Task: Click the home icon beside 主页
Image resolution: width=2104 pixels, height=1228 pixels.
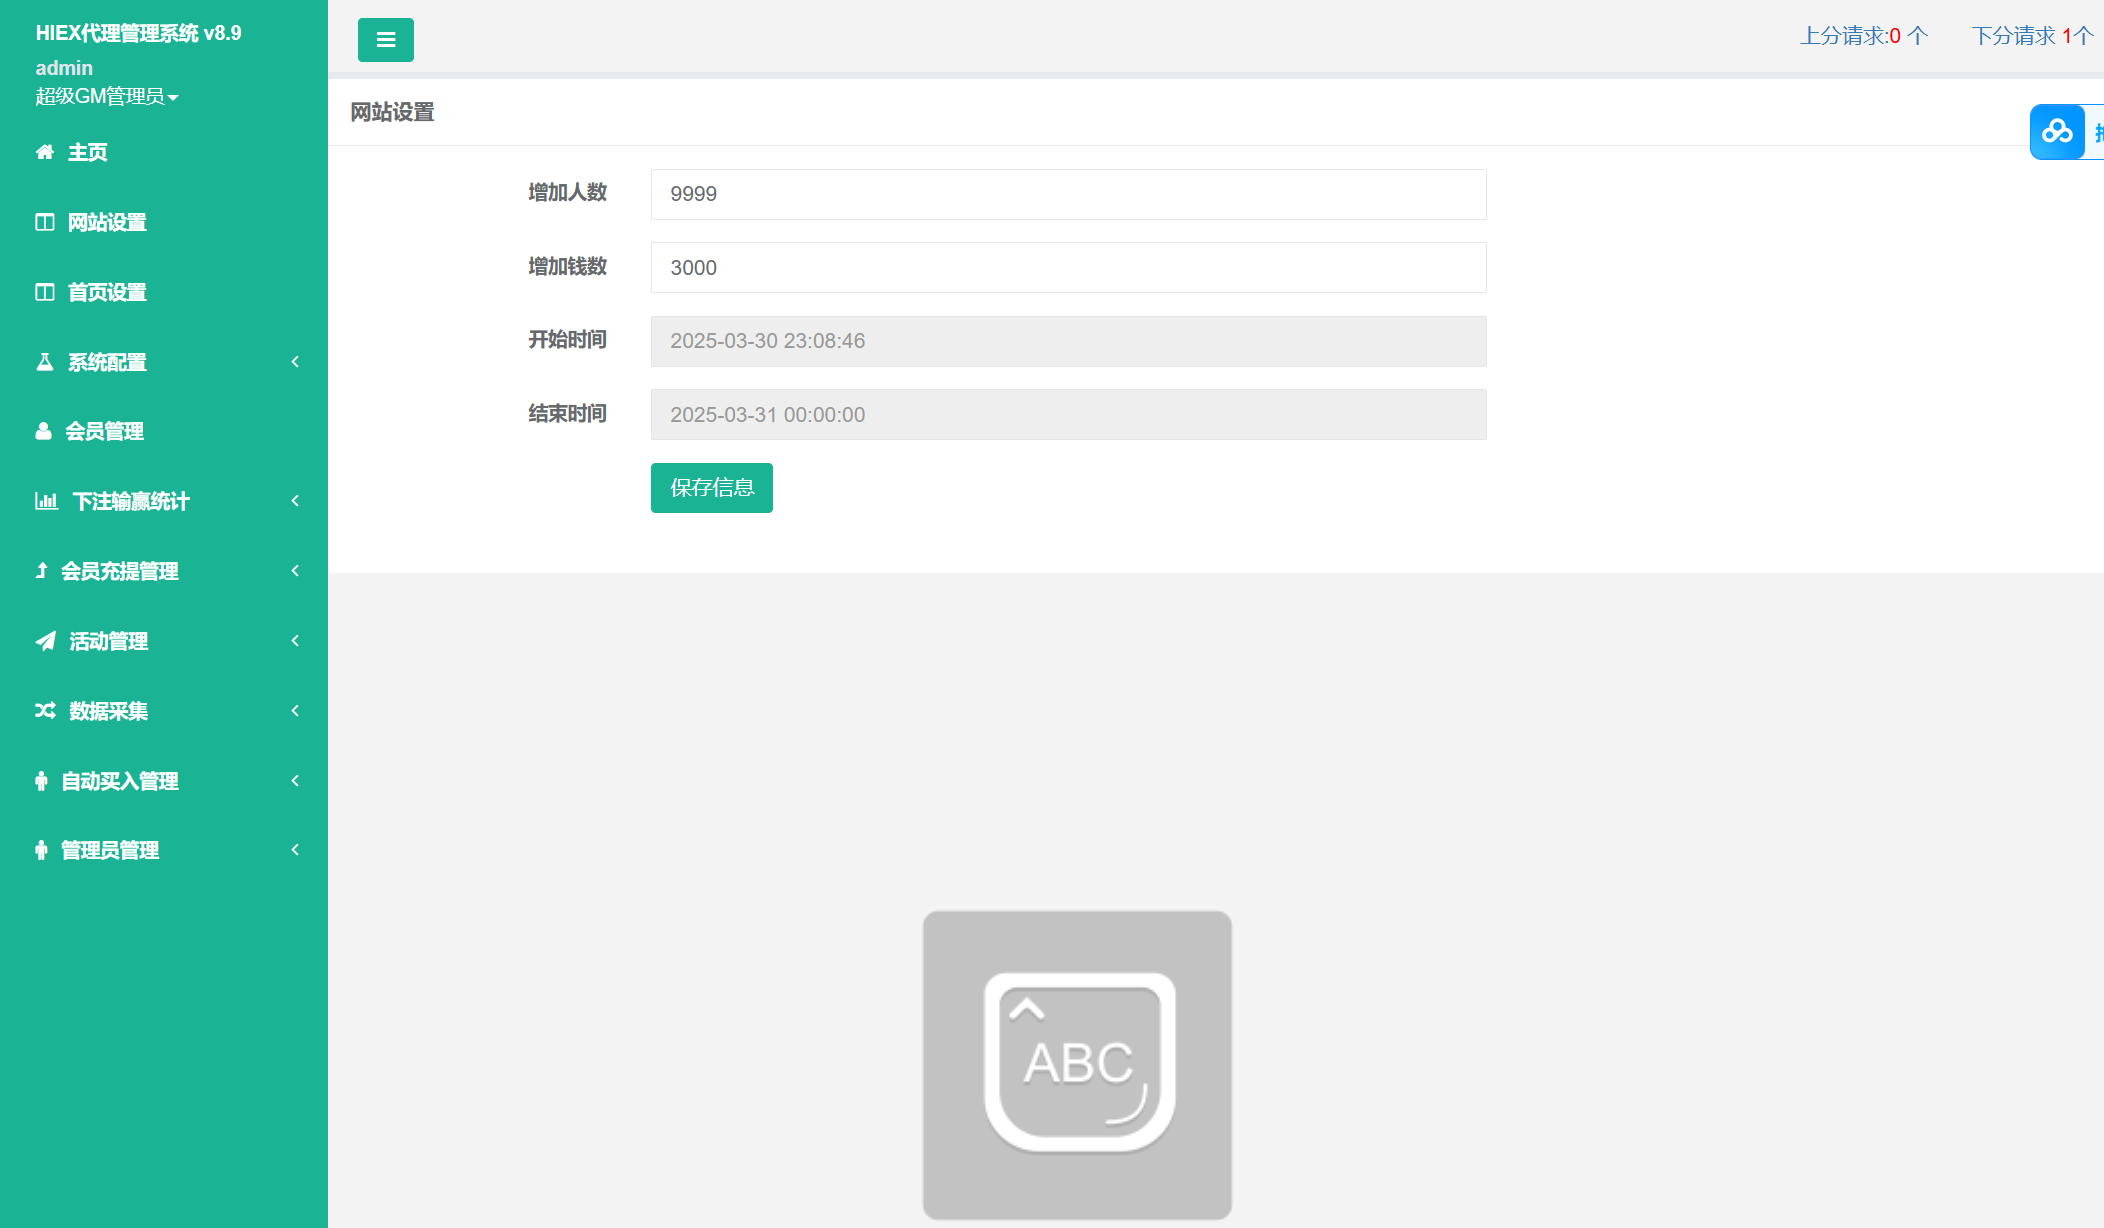Action: (45, 152)
